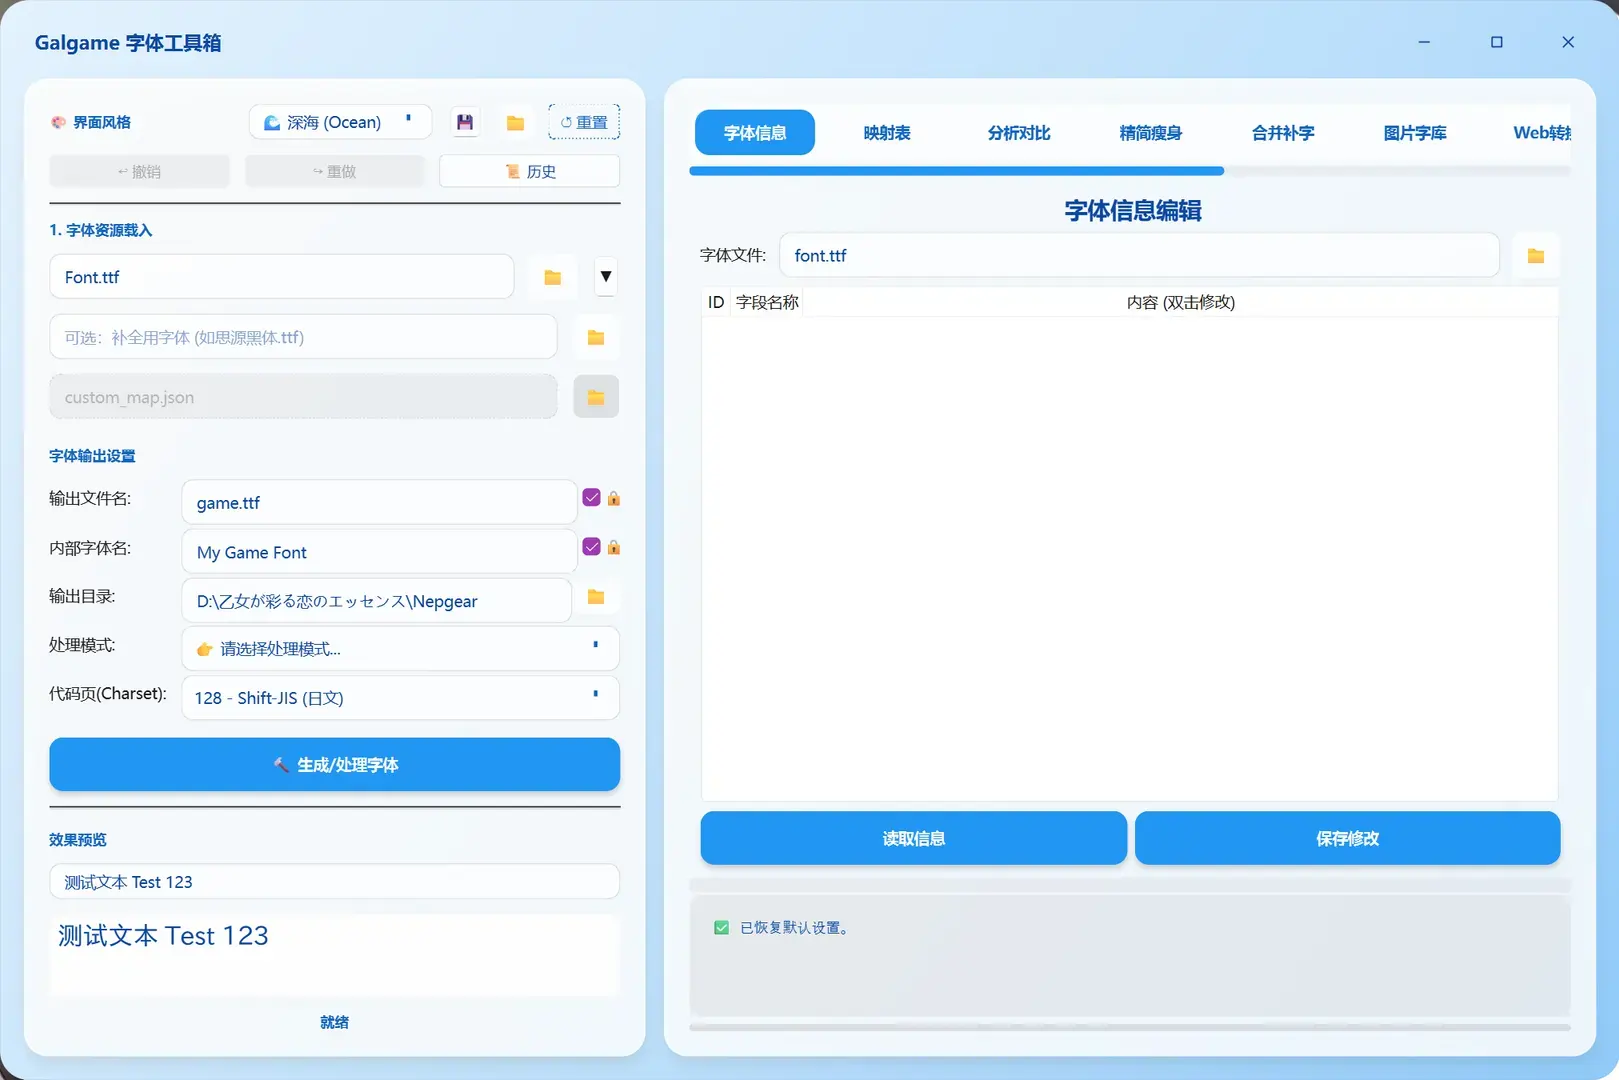This screenshot has width=1619, height=1080.
Task: Click the game.ttf output filename field
Action: (379, 502)
